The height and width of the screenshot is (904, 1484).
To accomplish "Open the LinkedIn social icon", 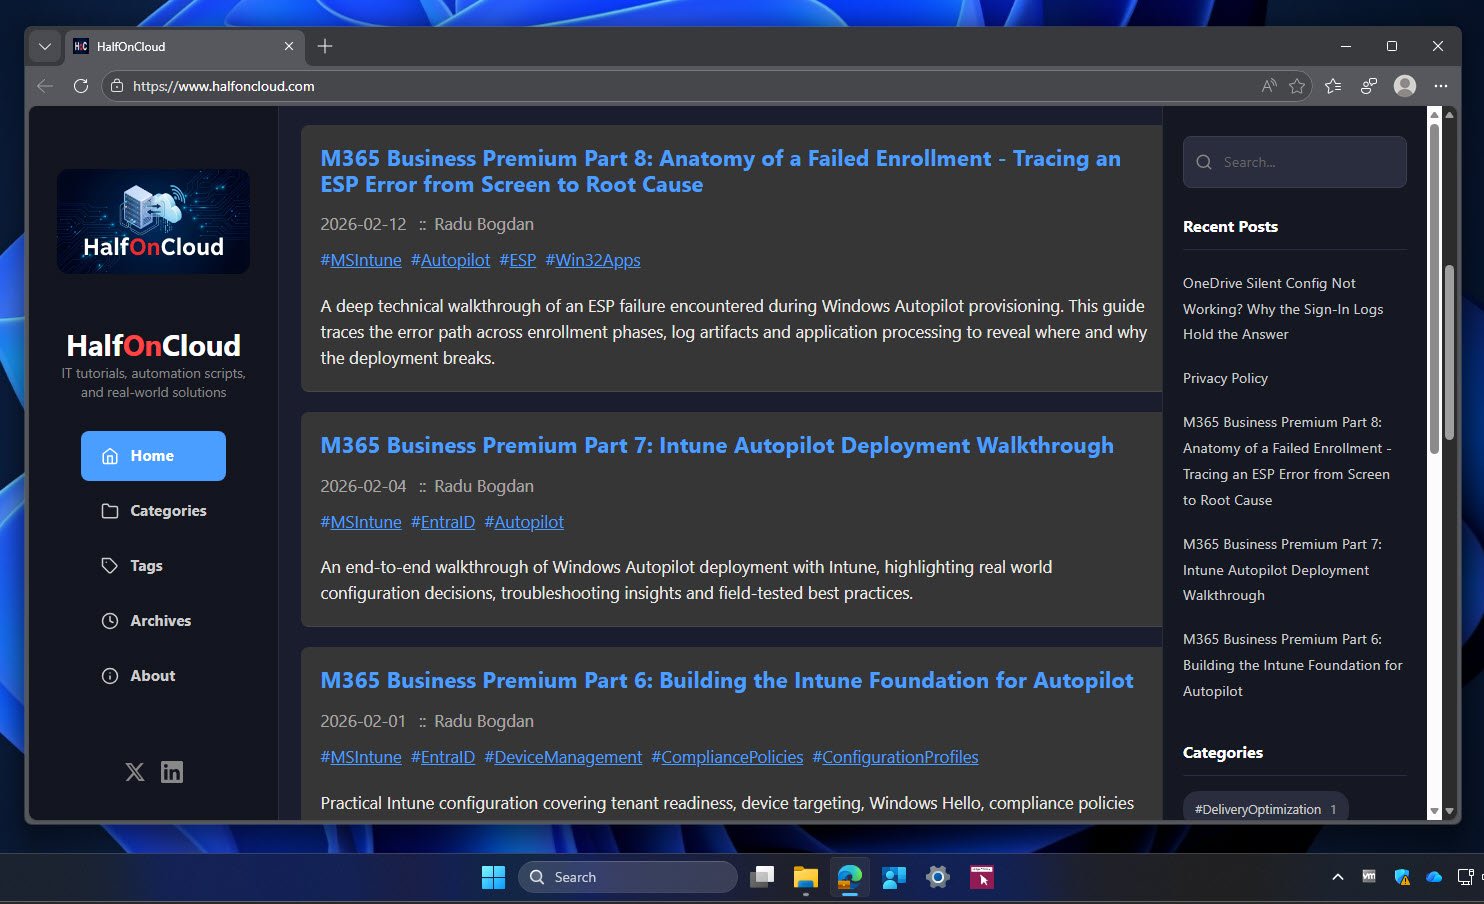I will [172, 772].
